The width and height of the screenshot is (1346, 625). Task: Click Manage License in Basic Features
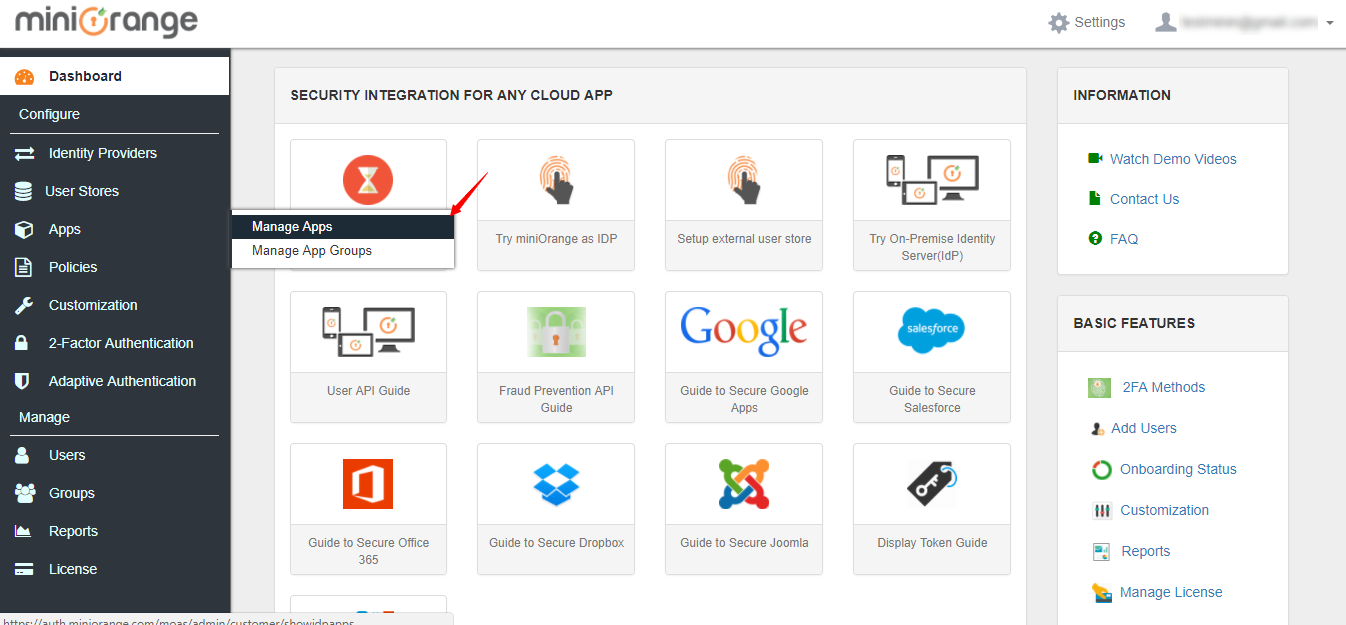tap(1171, 592)
